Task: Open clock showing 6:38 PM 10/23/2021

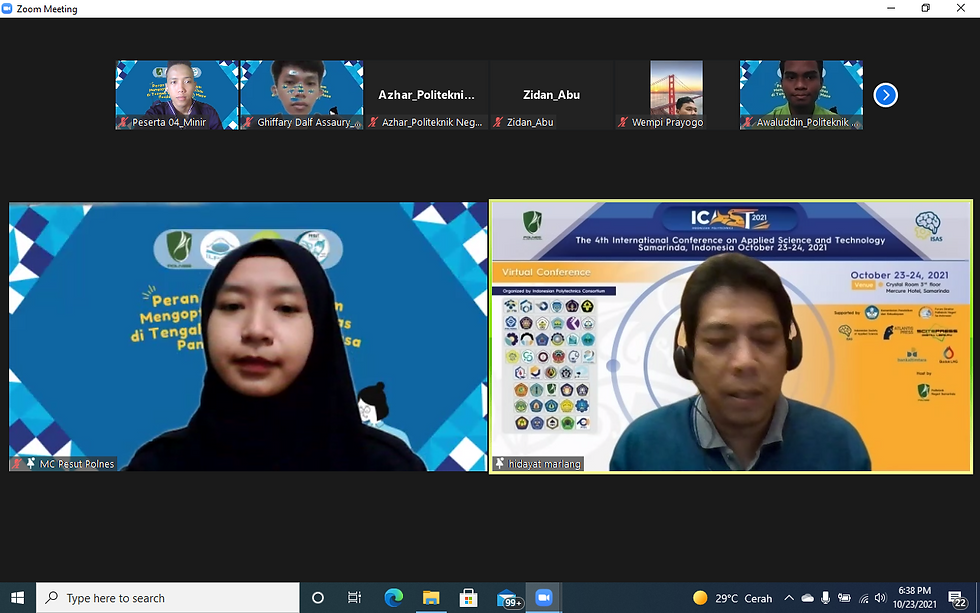Action: (x=914, y=597)
